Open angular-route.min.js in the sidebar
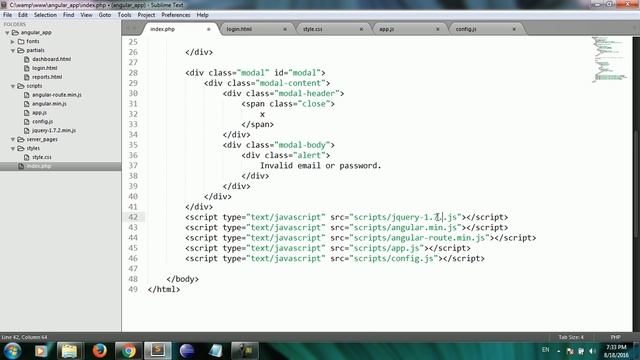The width and height of the screenshot is (640, 360). [57, 95]
